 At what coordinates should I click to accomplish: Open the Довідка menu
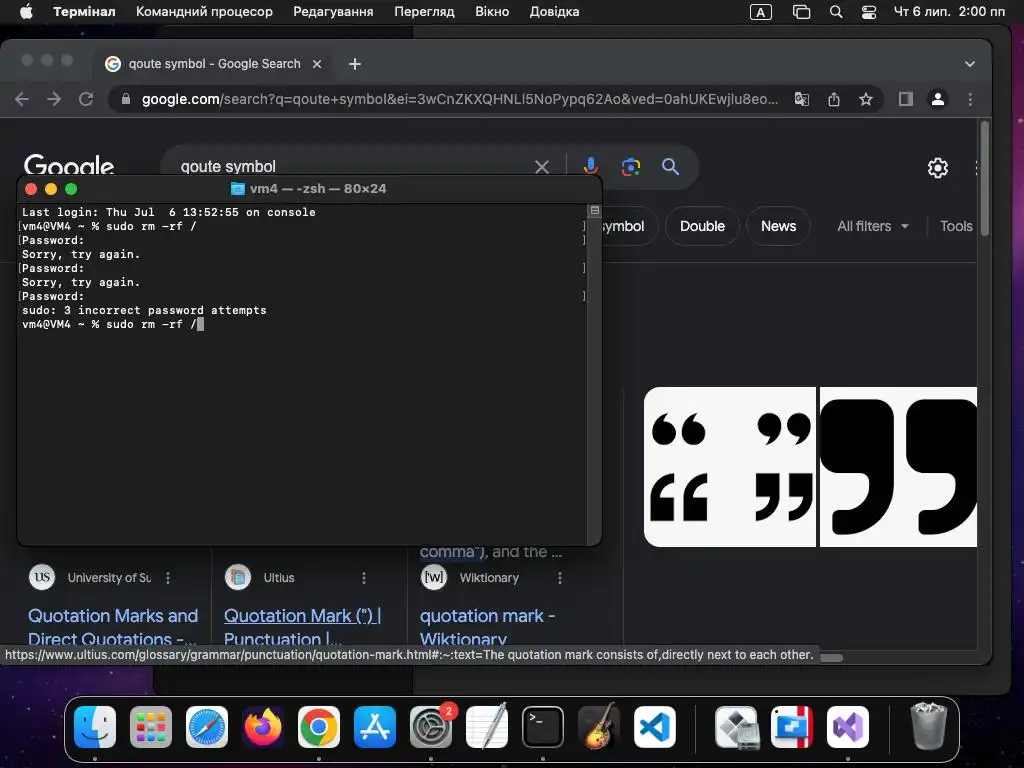(x=554, y=12)
